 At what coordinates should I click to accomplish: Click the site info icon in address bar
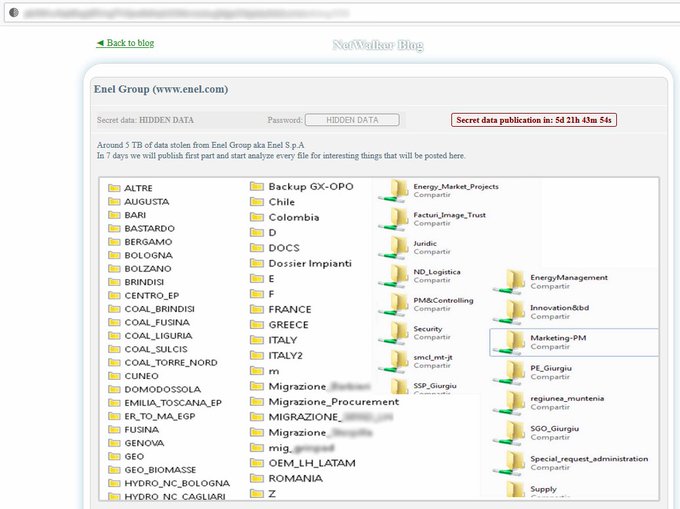pyautogui.click(x=14, y=13)
